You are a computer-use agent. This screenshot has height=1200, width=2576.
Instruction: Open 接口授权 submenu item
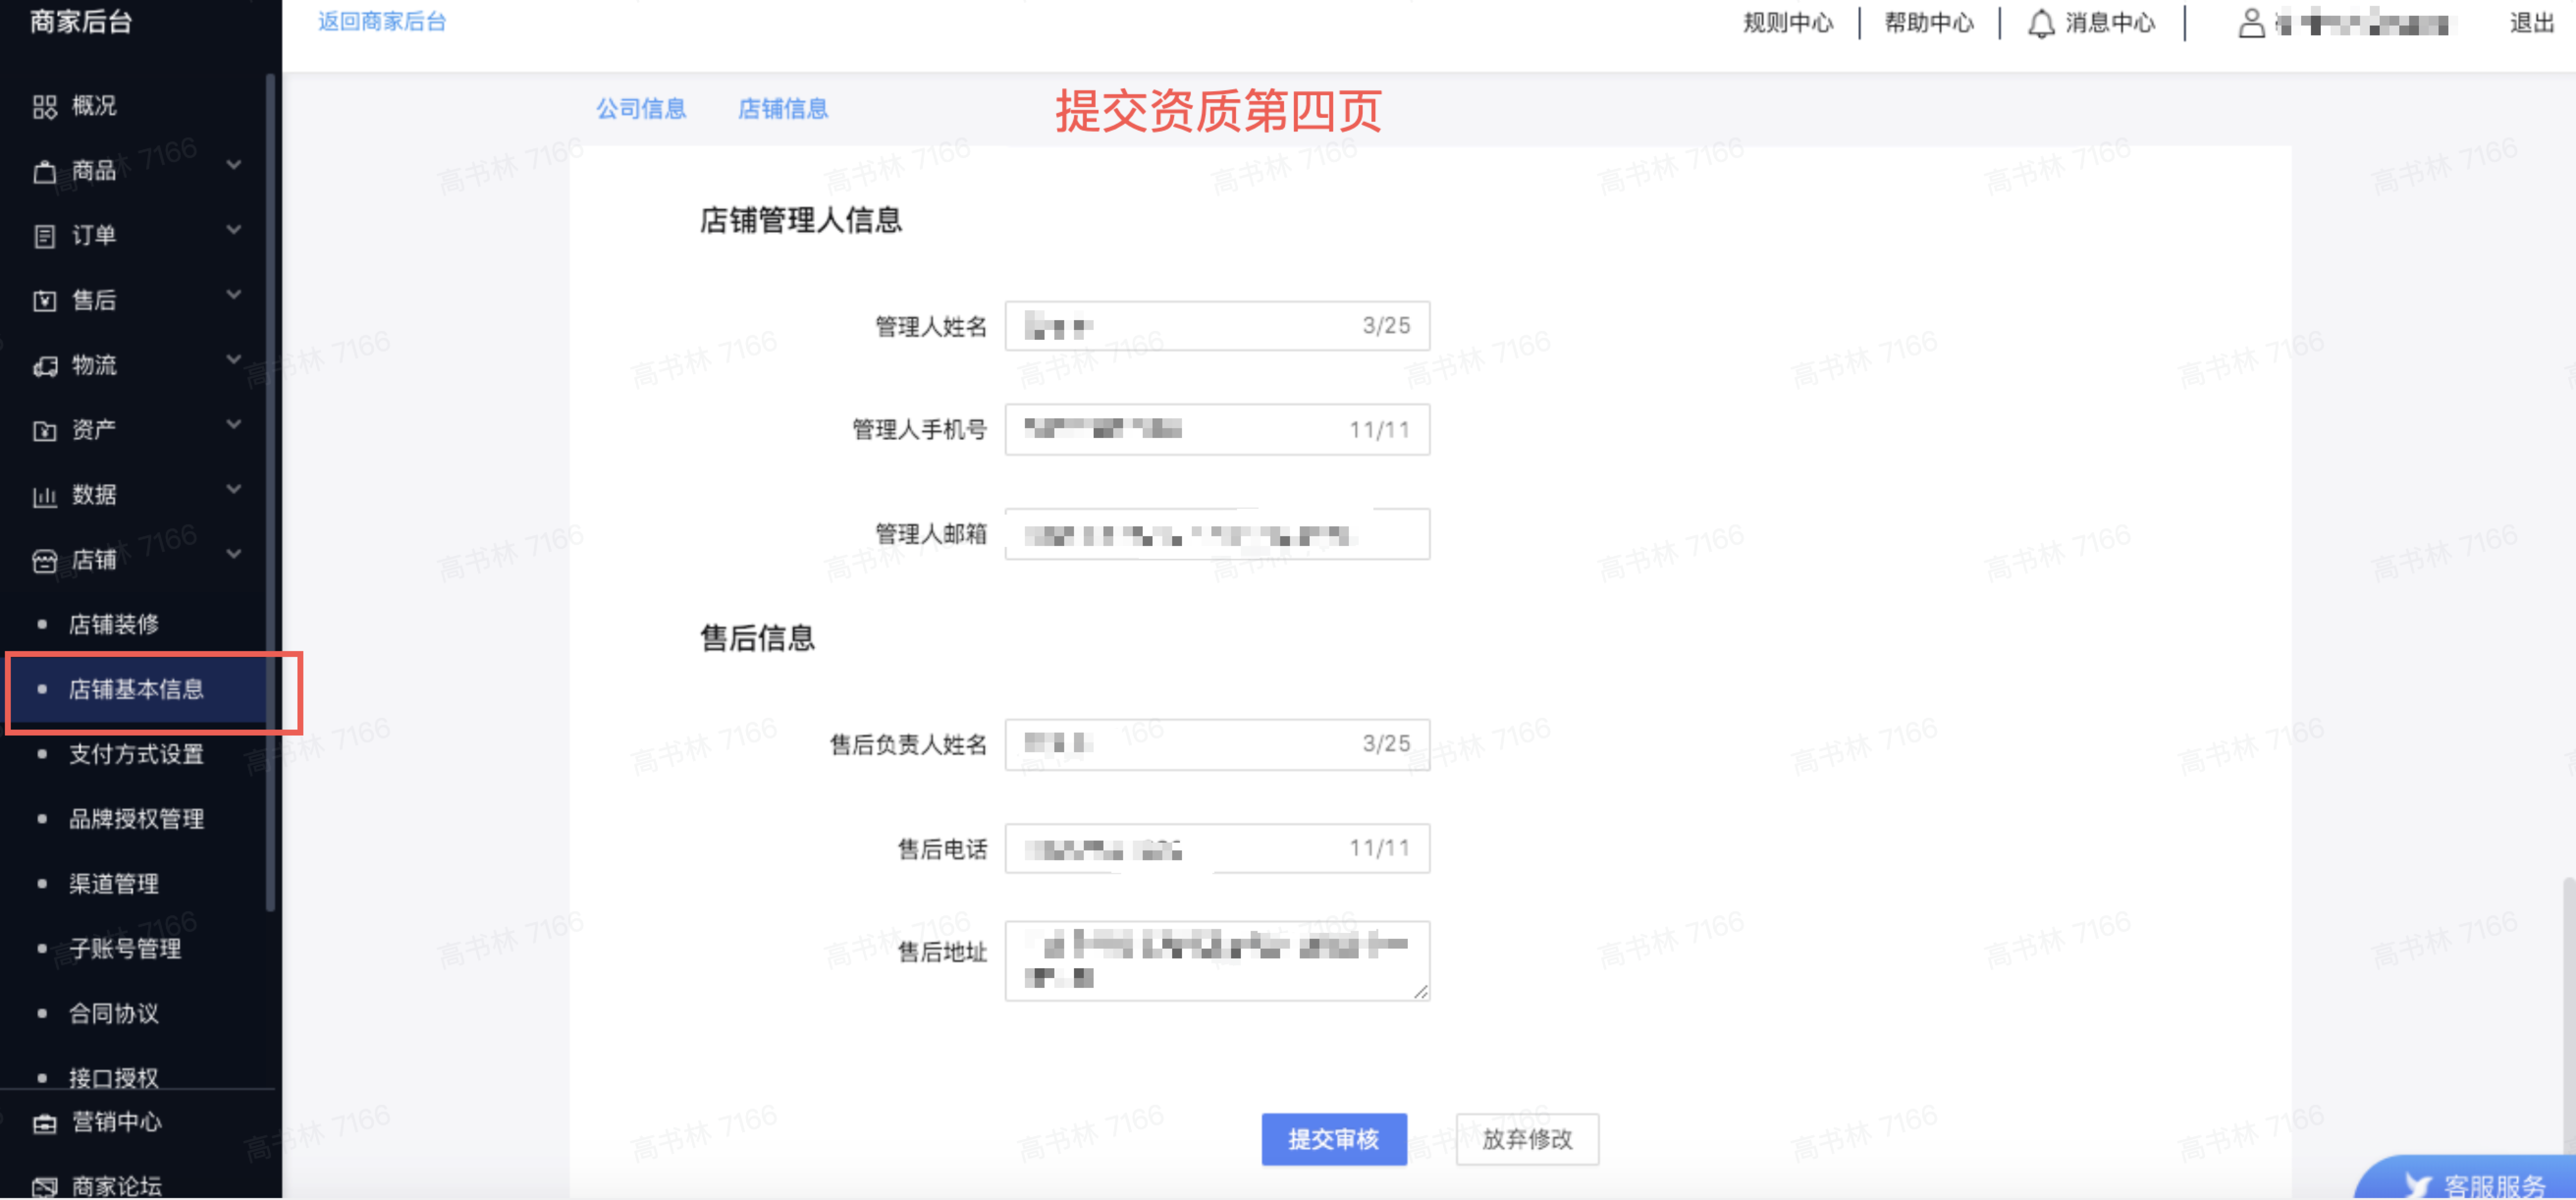(x=114, y=1078)
